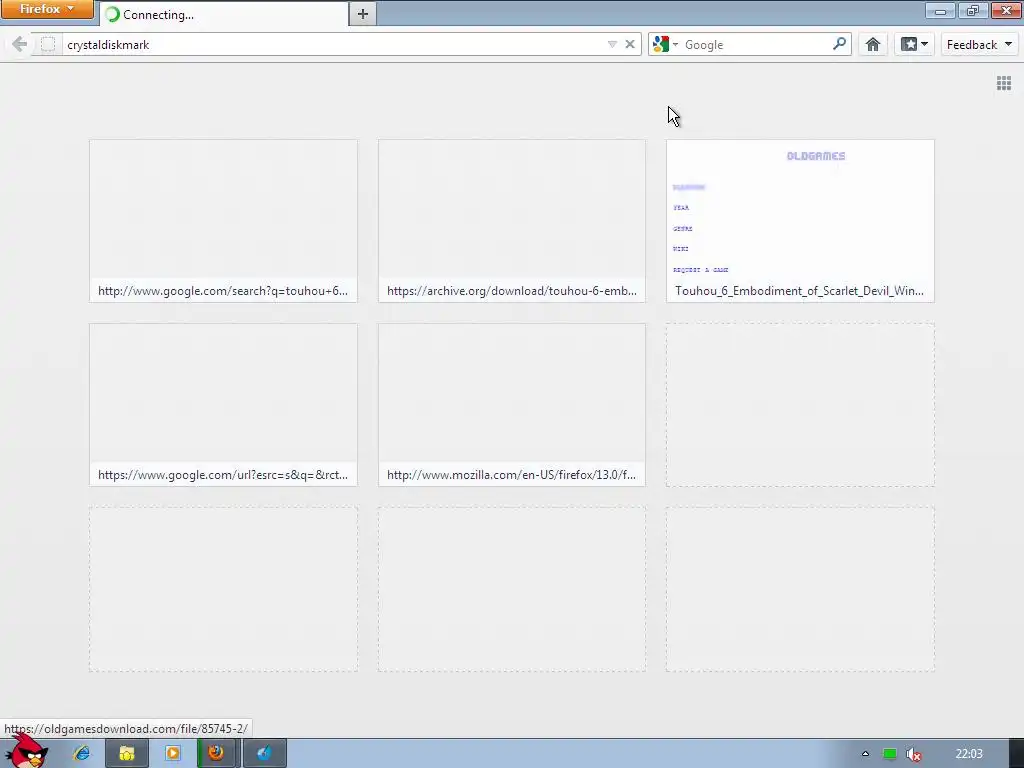Screen dimensions: 1024x768
Task: Open the Touhou_6_Embodiment_of_Scarlet_Devil OldGames tile
Action: click(800, 221)
